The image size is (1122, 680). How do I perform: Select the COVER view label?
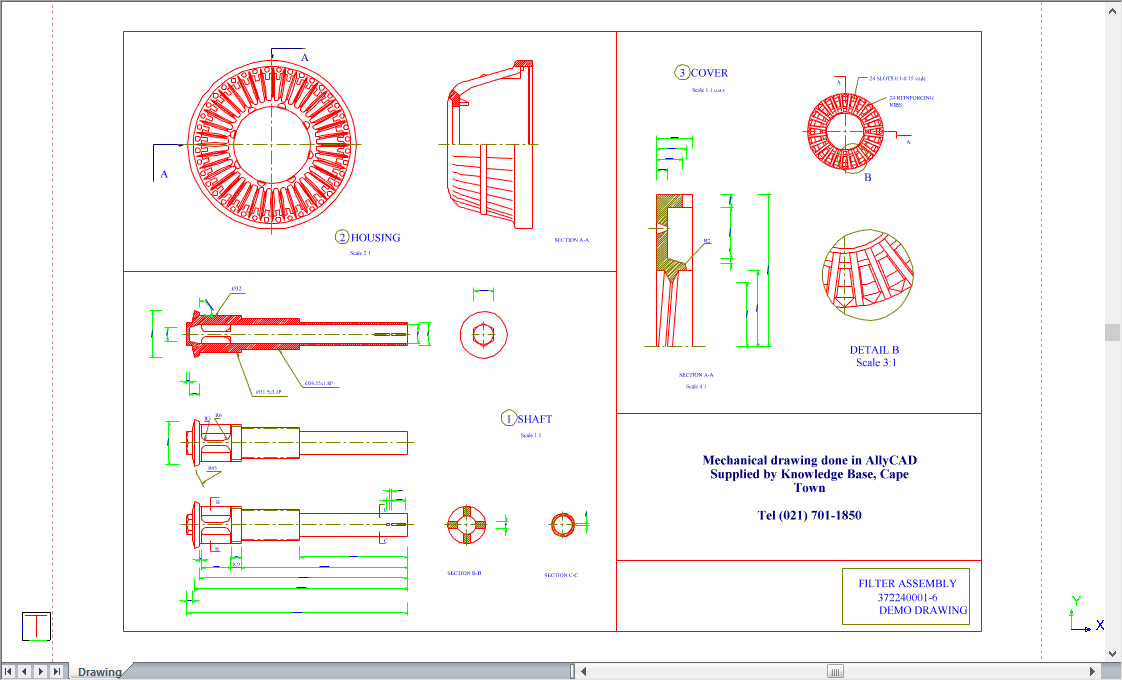pos(708,73)
